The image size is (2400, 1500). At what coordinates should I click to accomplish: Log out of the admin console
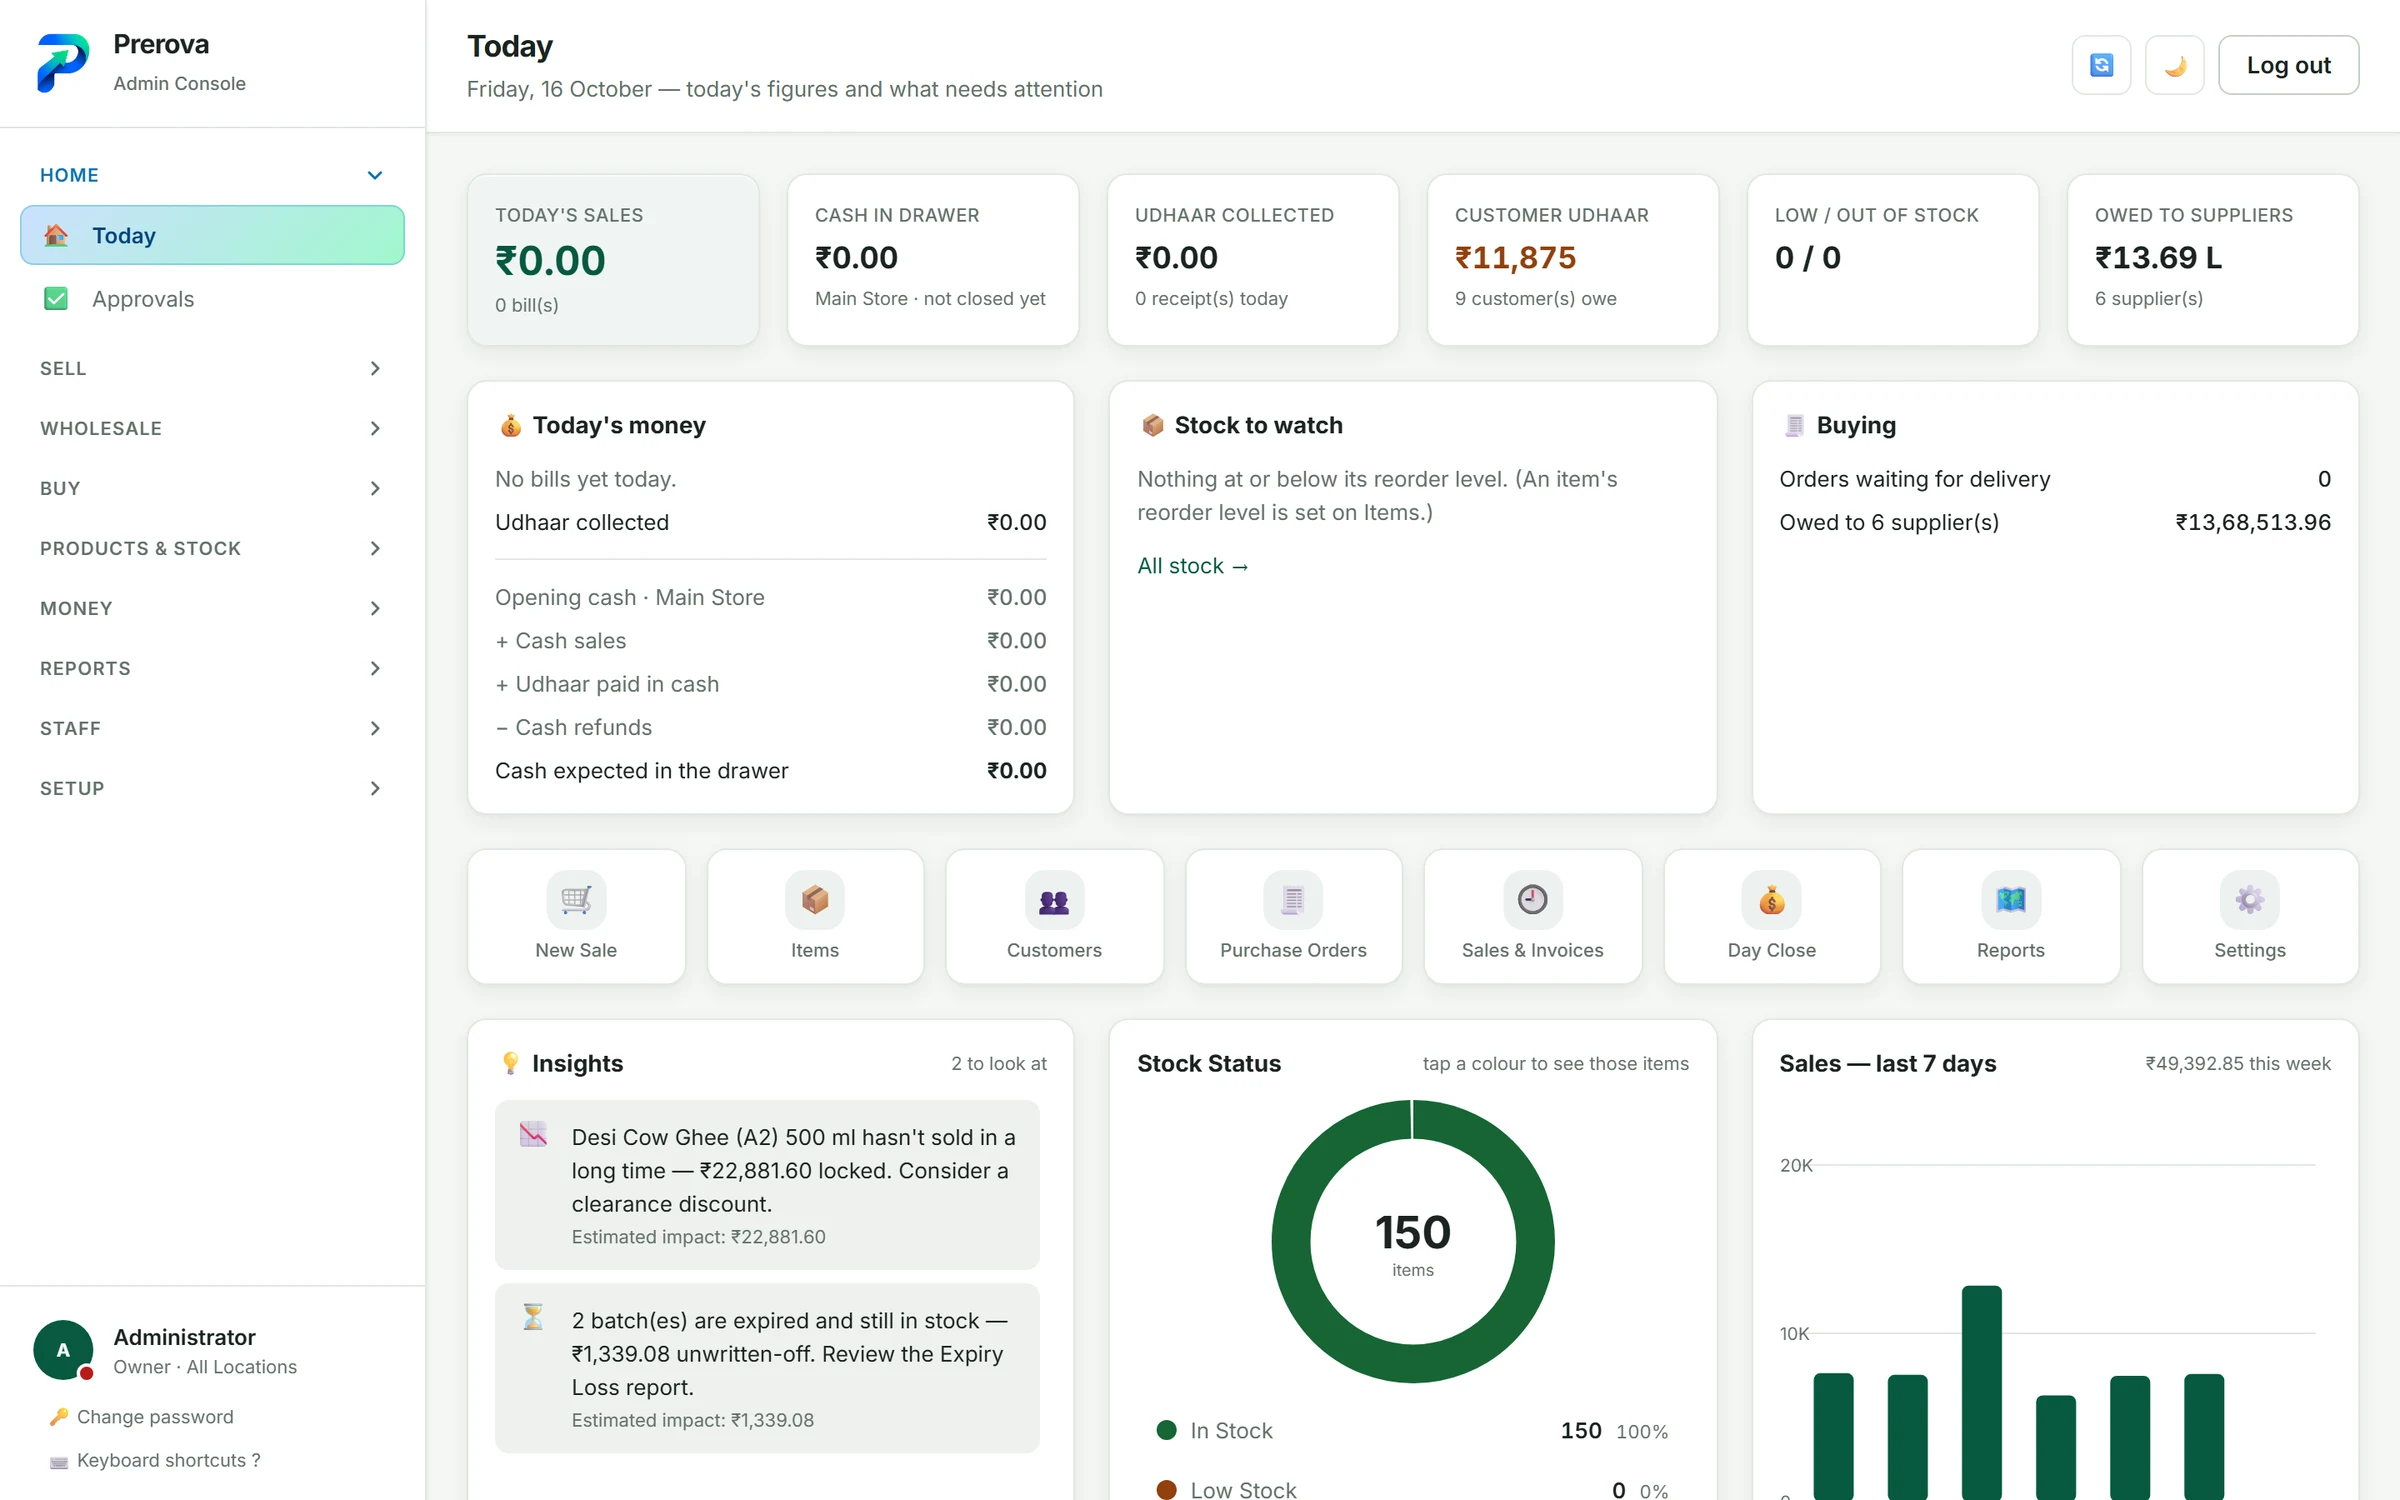(x=2288, y=65)
